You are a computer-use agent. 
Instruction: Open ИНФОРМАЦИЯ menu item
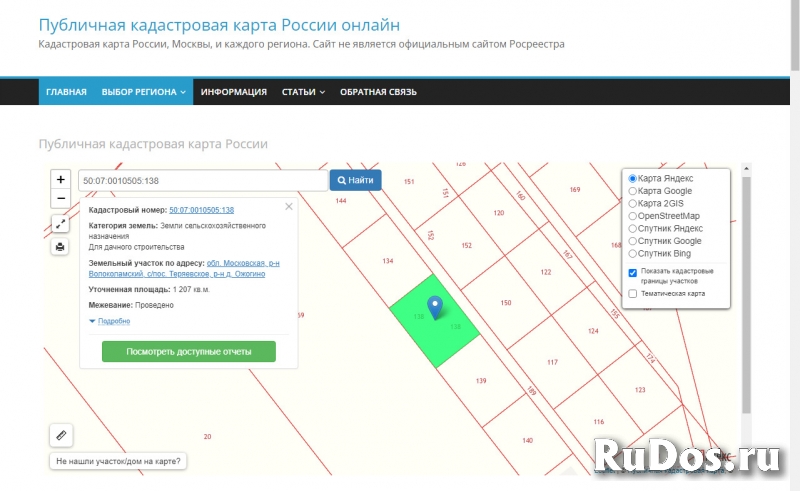(x=234, y=92)
